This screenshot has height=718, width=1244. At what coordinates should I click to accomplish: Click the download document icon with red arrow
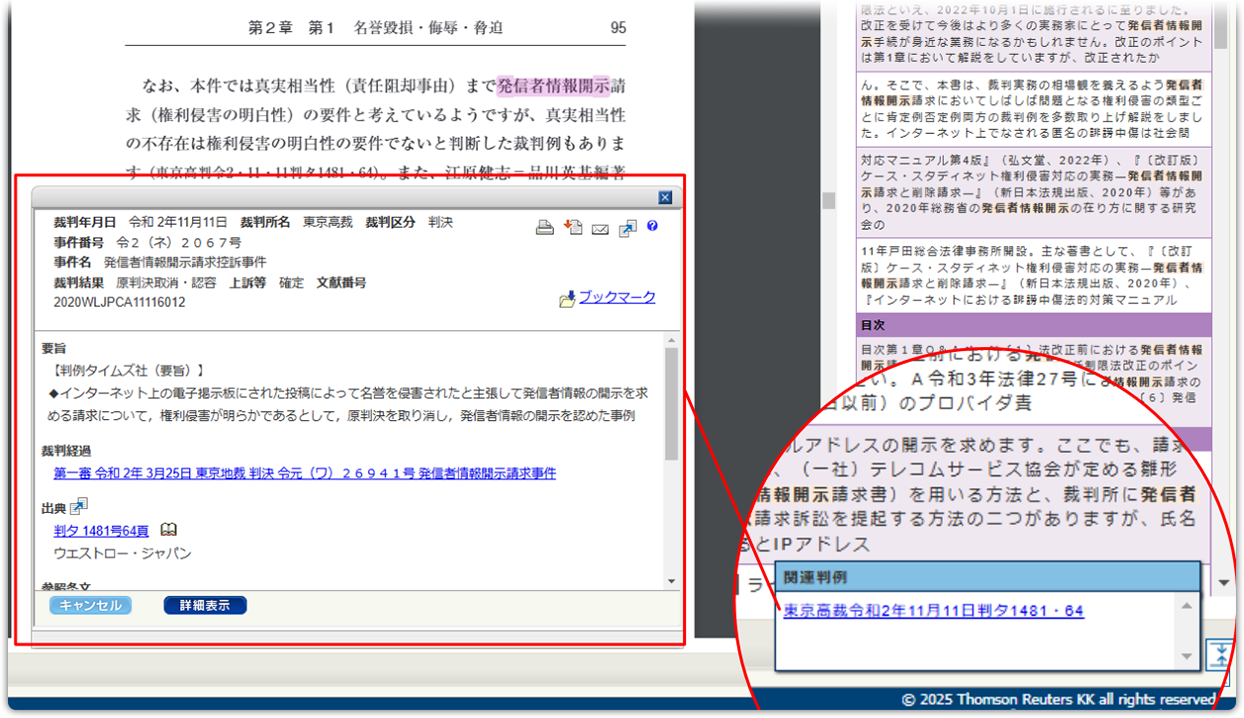(x=575, y=227)
